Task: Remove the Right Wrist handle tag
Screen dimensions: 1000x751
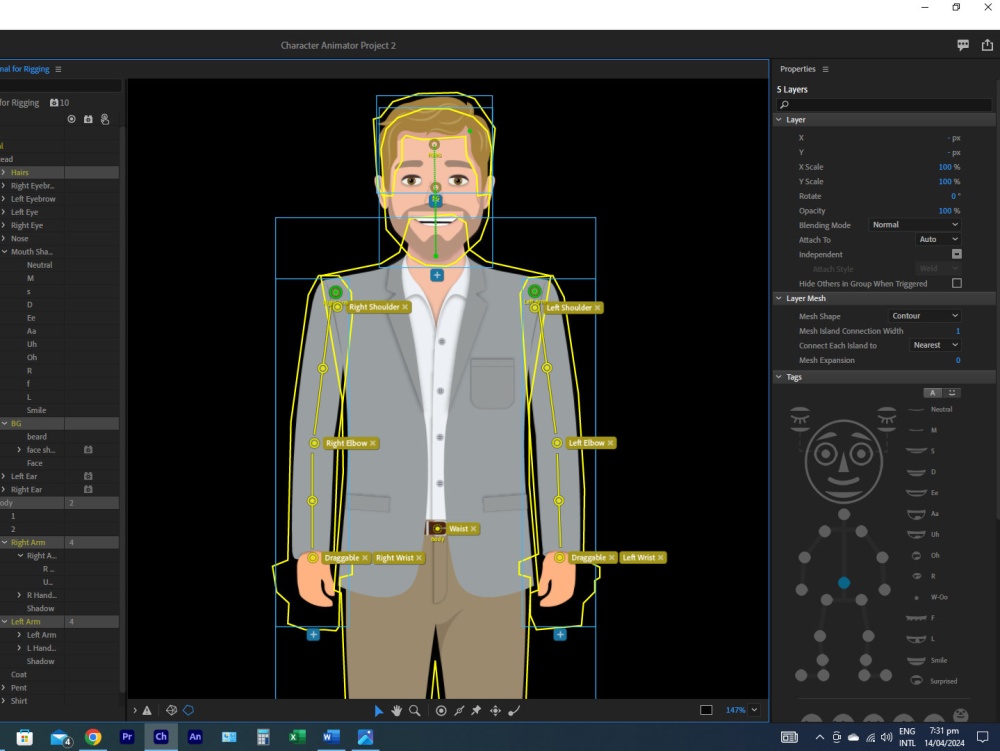Action: pos(420,558)
